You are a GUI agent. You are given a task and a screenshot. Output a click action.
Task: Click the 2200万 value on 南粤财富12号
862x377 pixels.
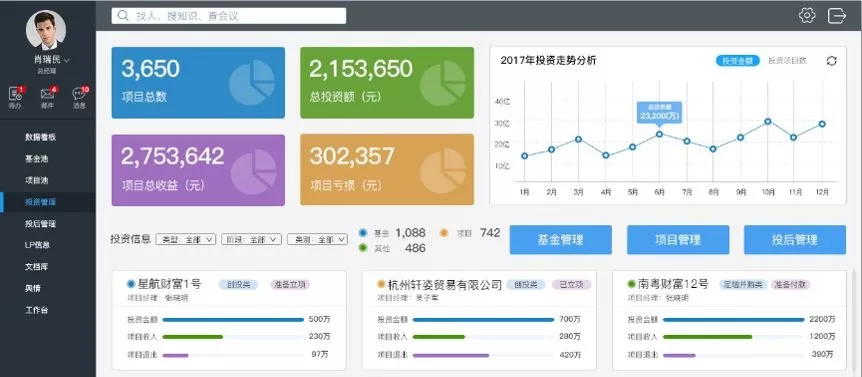(x=822, y=319)
